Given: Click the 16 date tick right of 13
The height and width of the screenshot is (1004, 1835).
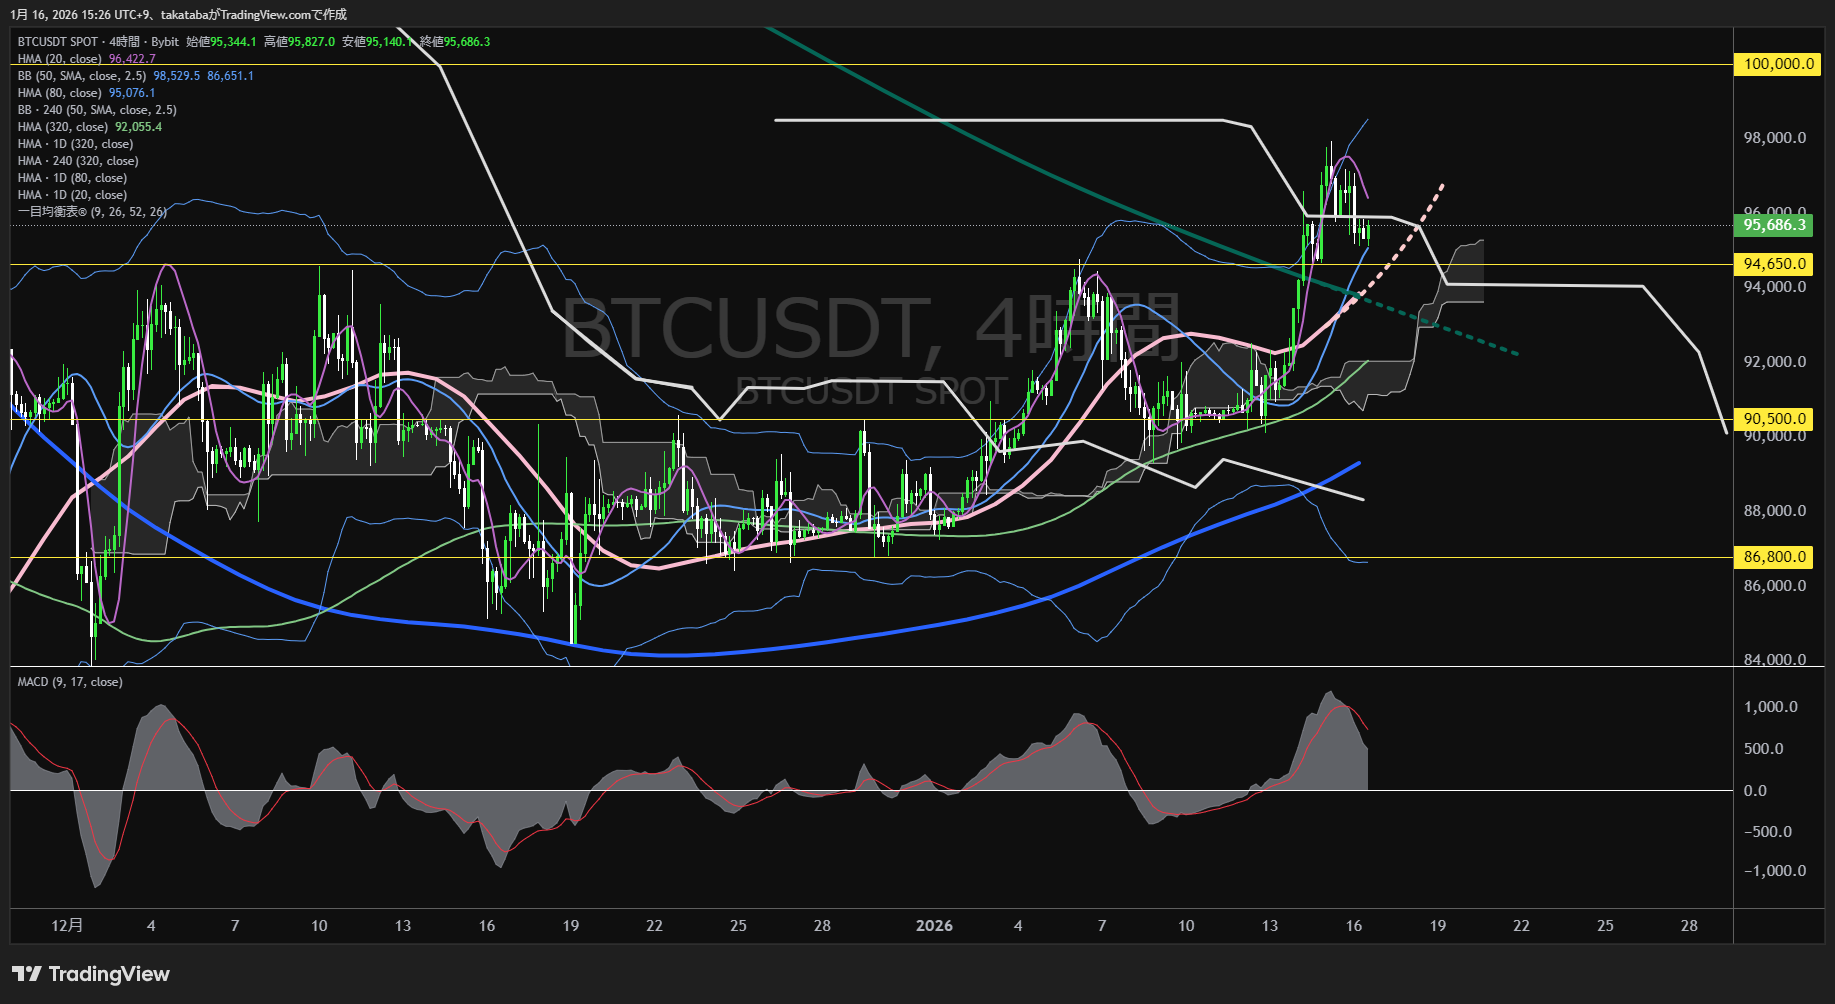Looking at the screenshot, I should pyautogui.click(x=1353, y=926).
